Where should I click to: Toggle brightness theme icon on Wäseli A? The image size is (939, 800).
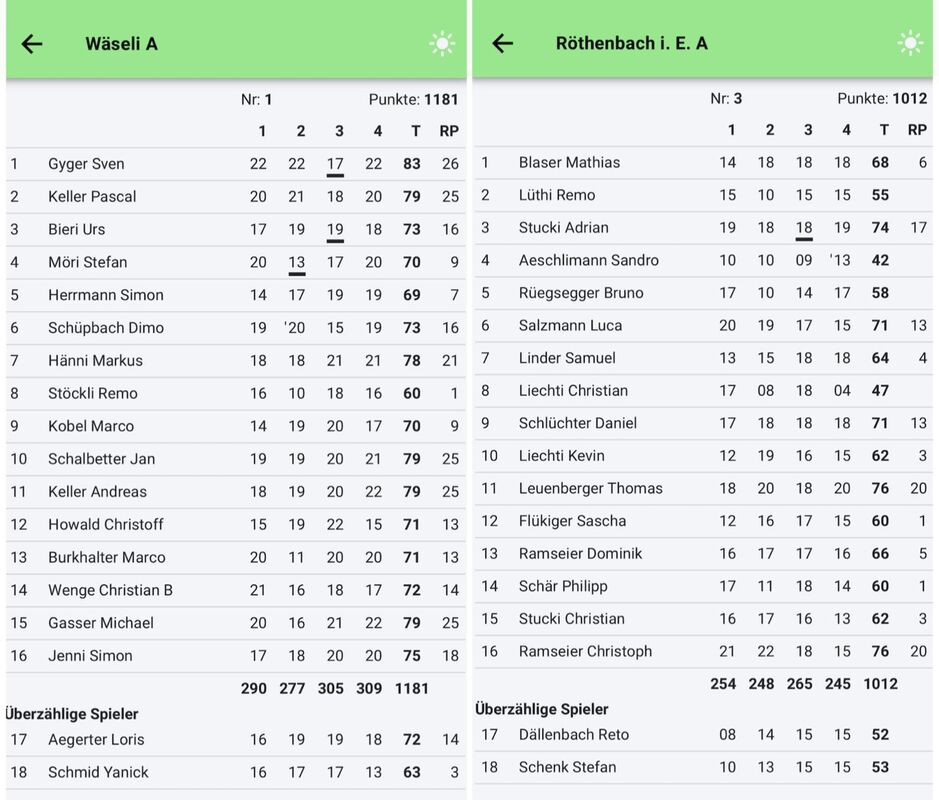441,43
